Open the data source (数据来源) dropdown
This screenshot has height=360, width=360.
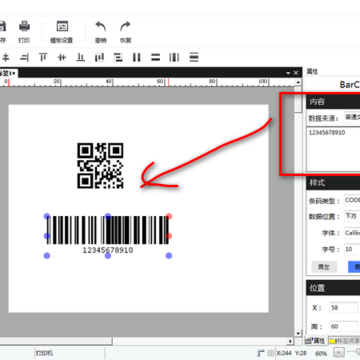coord(352,117)
